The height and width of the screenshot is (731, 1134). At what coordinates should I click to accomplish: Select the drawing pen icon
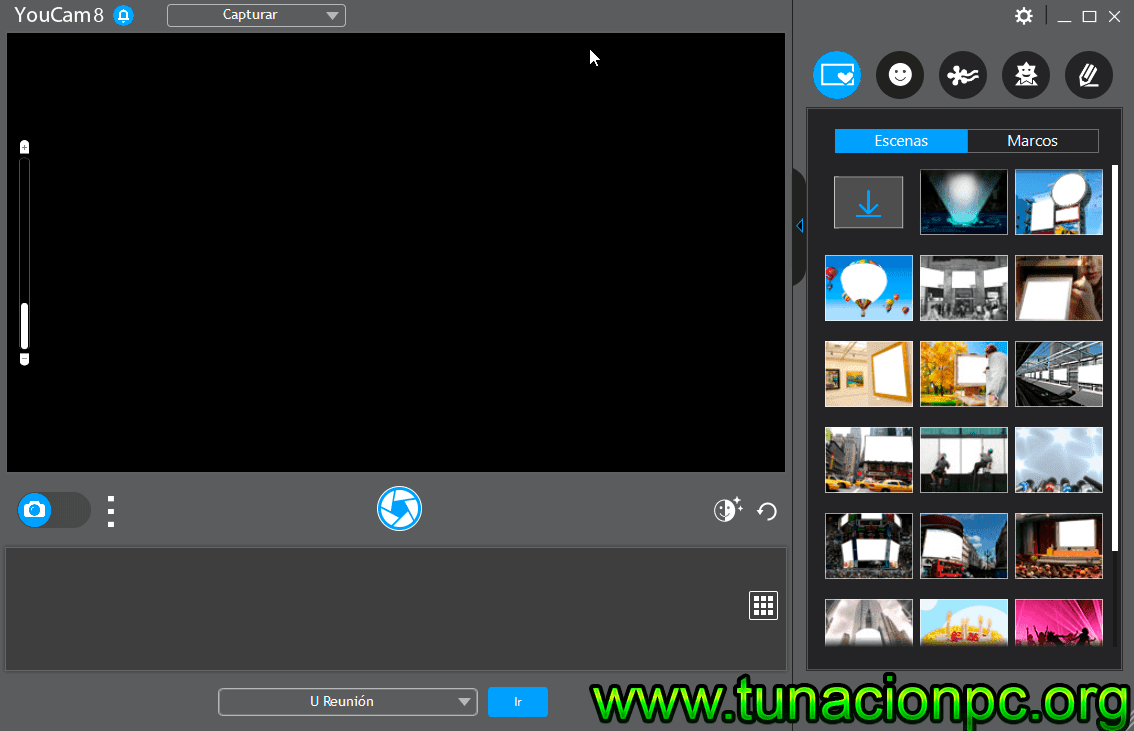coord(1088,75)
